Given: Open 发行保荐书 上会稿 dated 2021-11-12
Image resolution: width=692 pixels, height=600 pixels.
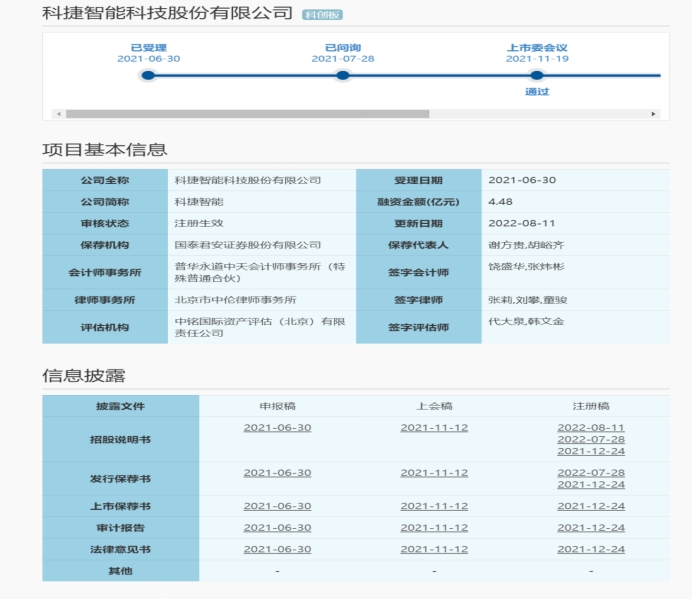Looking at the screenshot, I should [434, 472].
